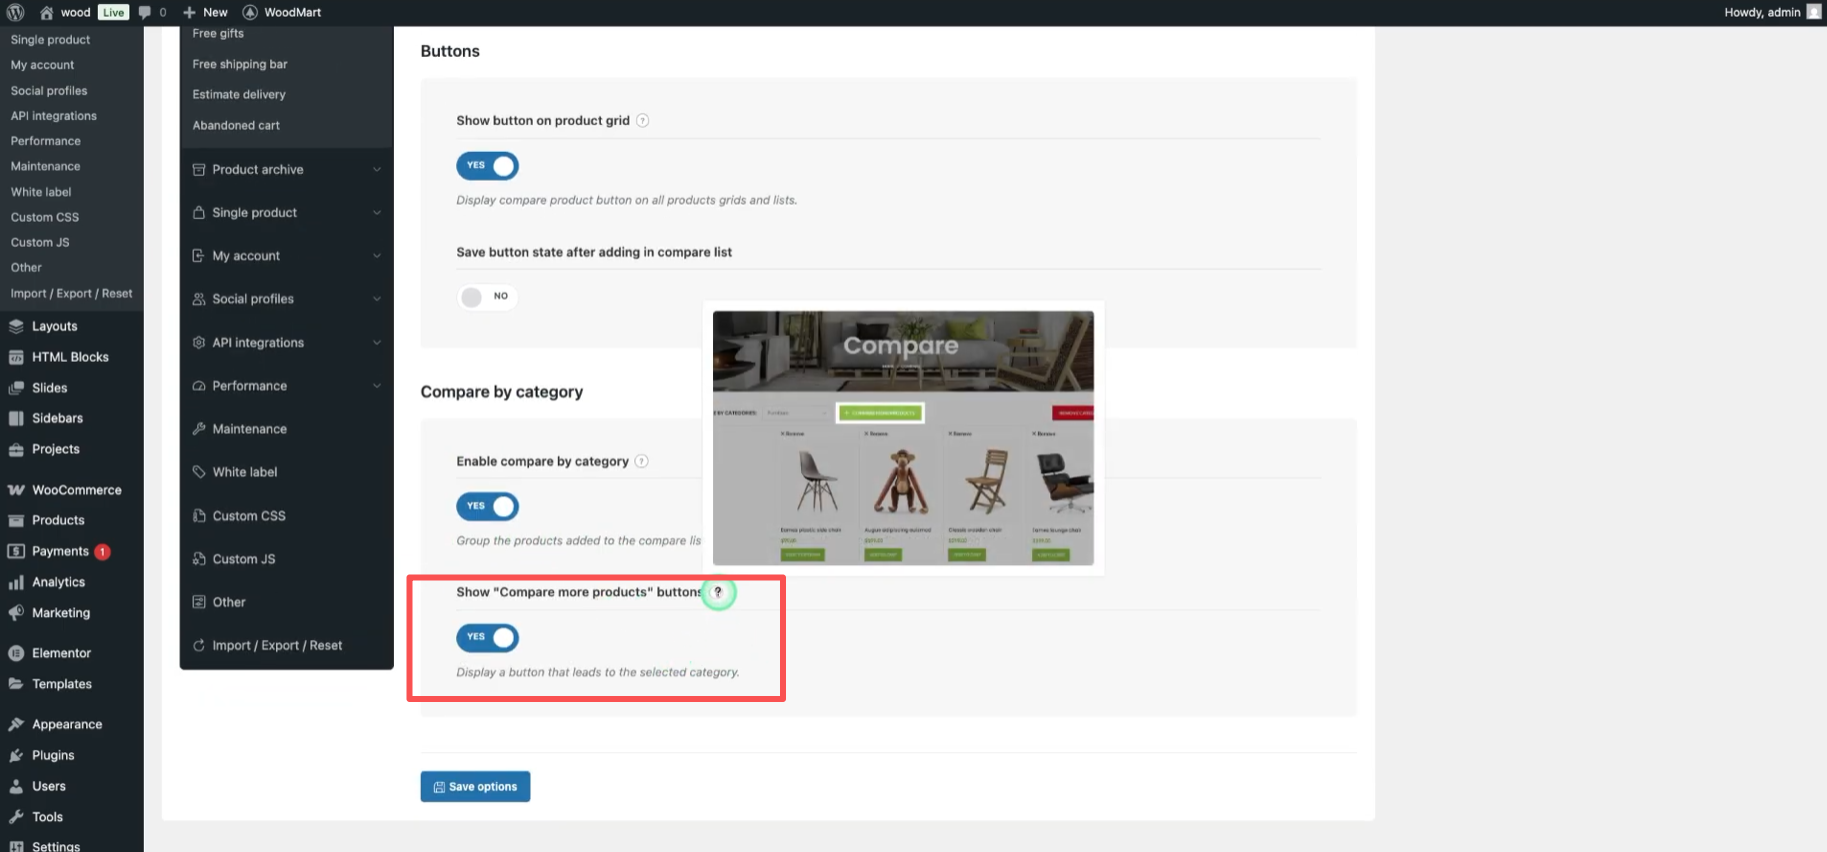Toggle Show button on product grid

coord(487,165)
